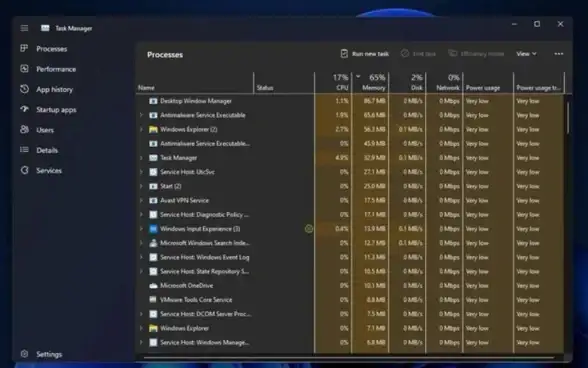
Task: Expand the Task Manager process row
Action: [x=141, y=158]
